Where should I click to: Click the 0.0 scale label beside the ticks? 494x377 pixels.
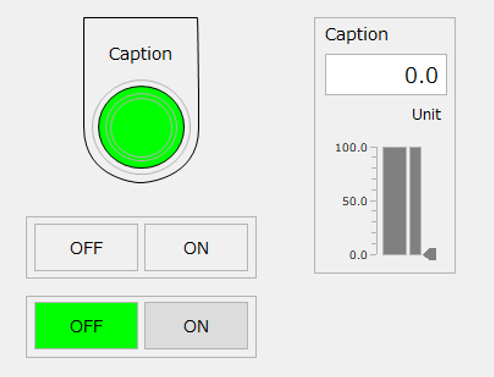(x=358, y=255)
